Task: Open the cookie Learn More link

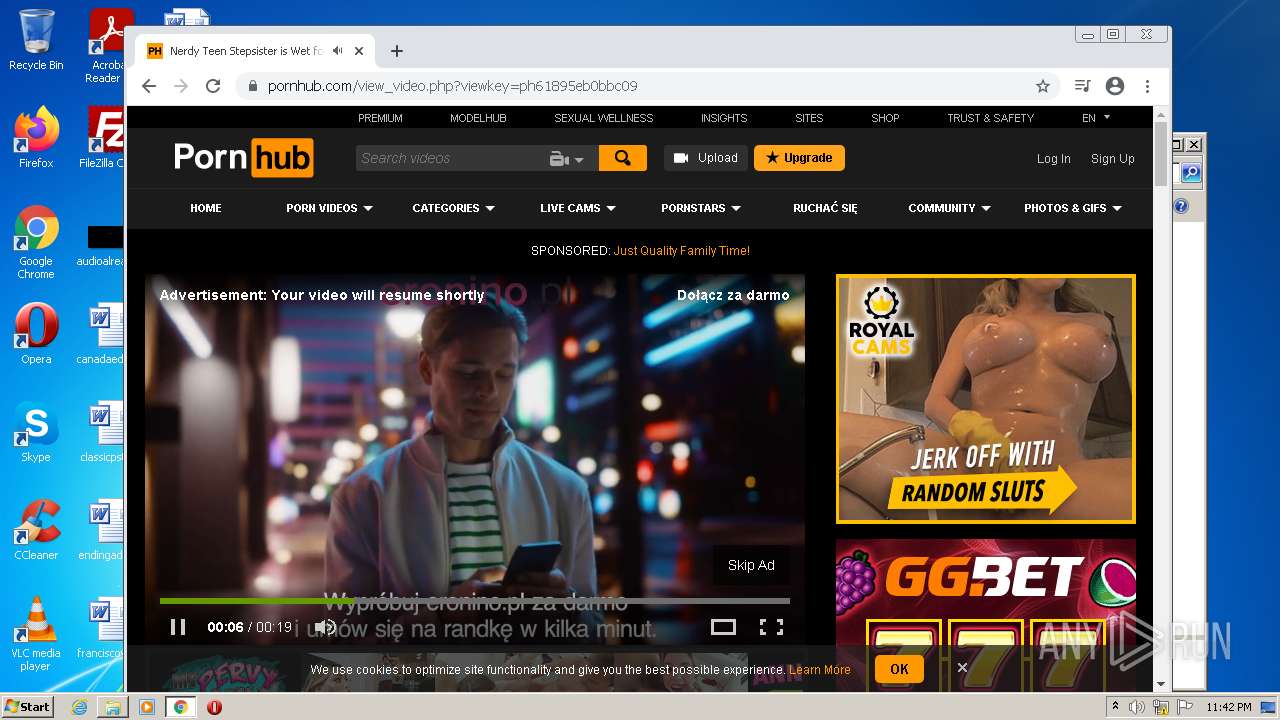Action: [x=820, y=670]
